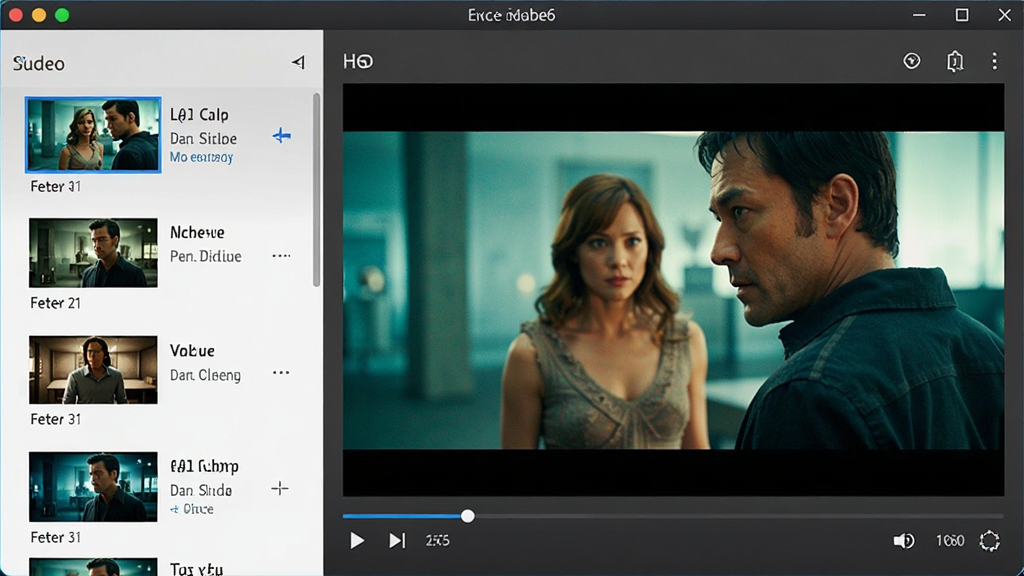The height and width of the screenshot is (576, 1024).
Task: Click the Dan. Cleeng author text
Action: coord(205,375)
